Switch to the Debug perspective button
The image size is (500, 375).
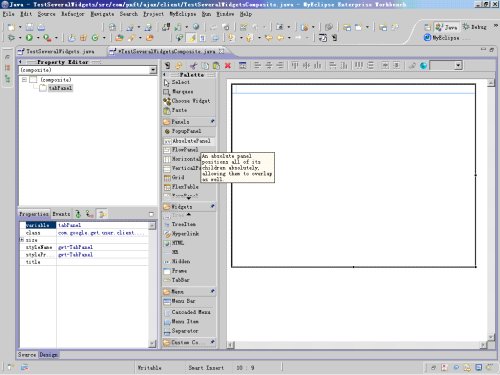[x=475, y=27]
